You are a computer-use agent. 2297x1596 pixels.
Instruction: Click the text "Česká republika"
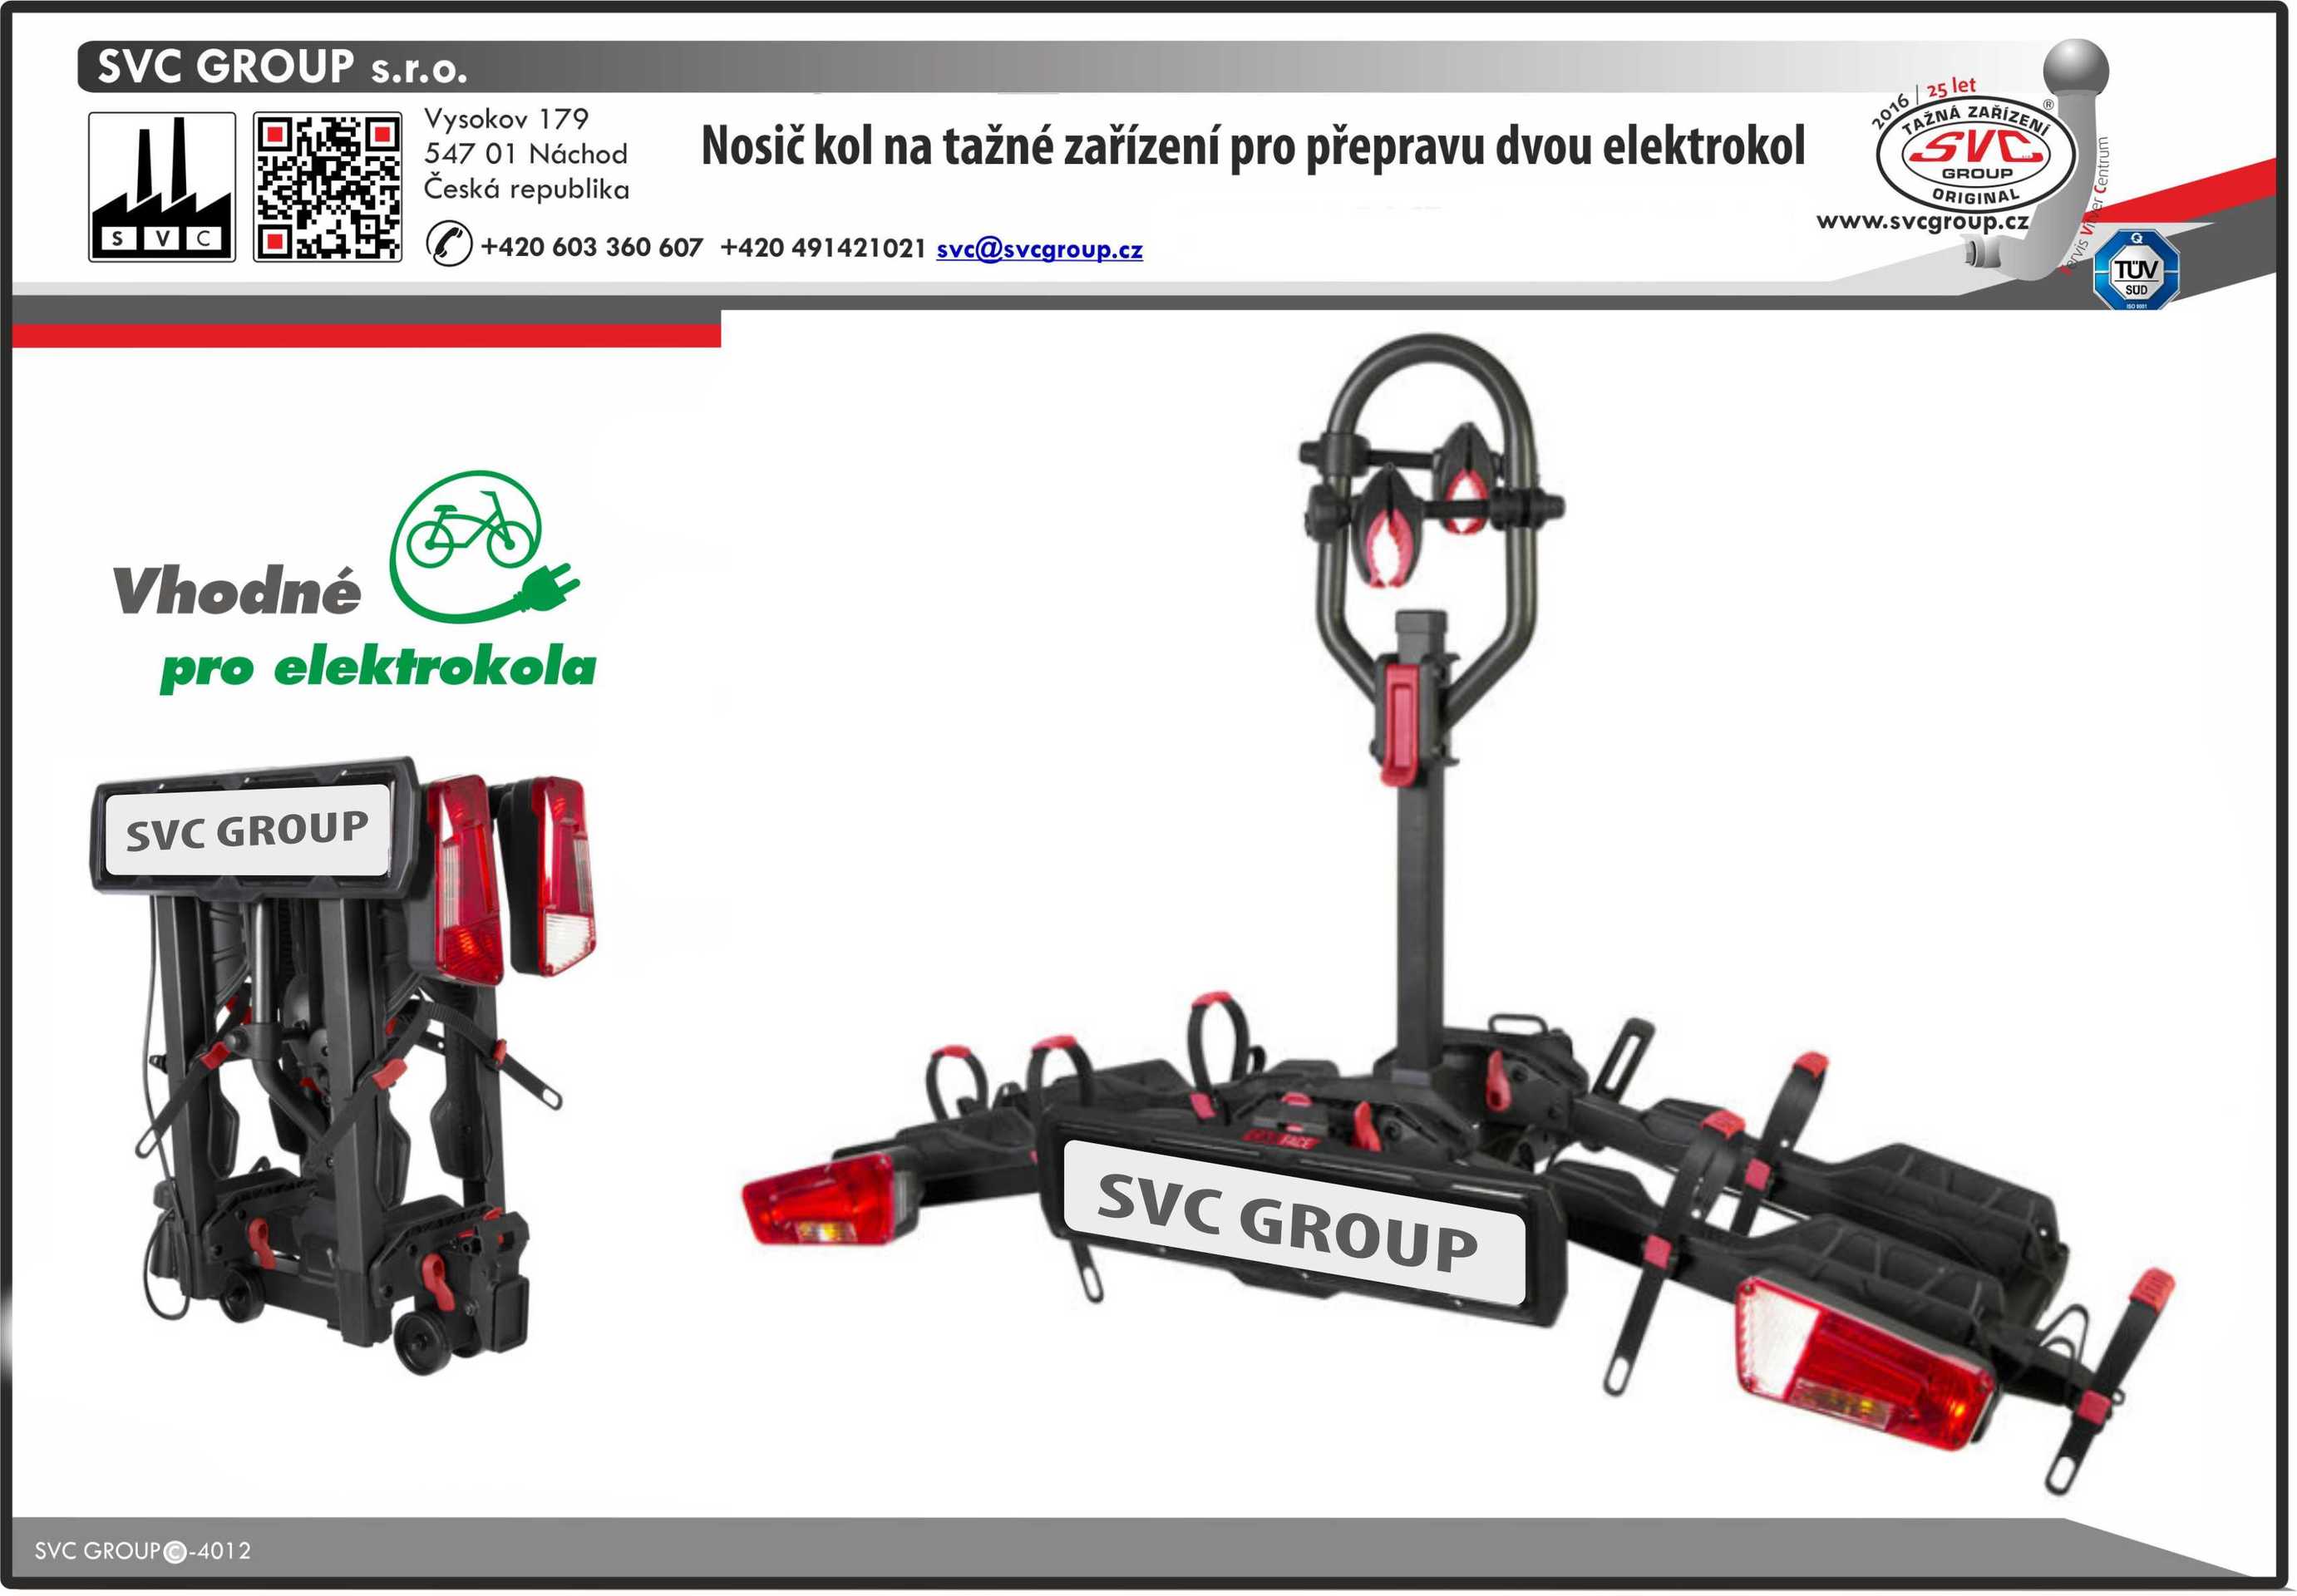pos(527,188)
